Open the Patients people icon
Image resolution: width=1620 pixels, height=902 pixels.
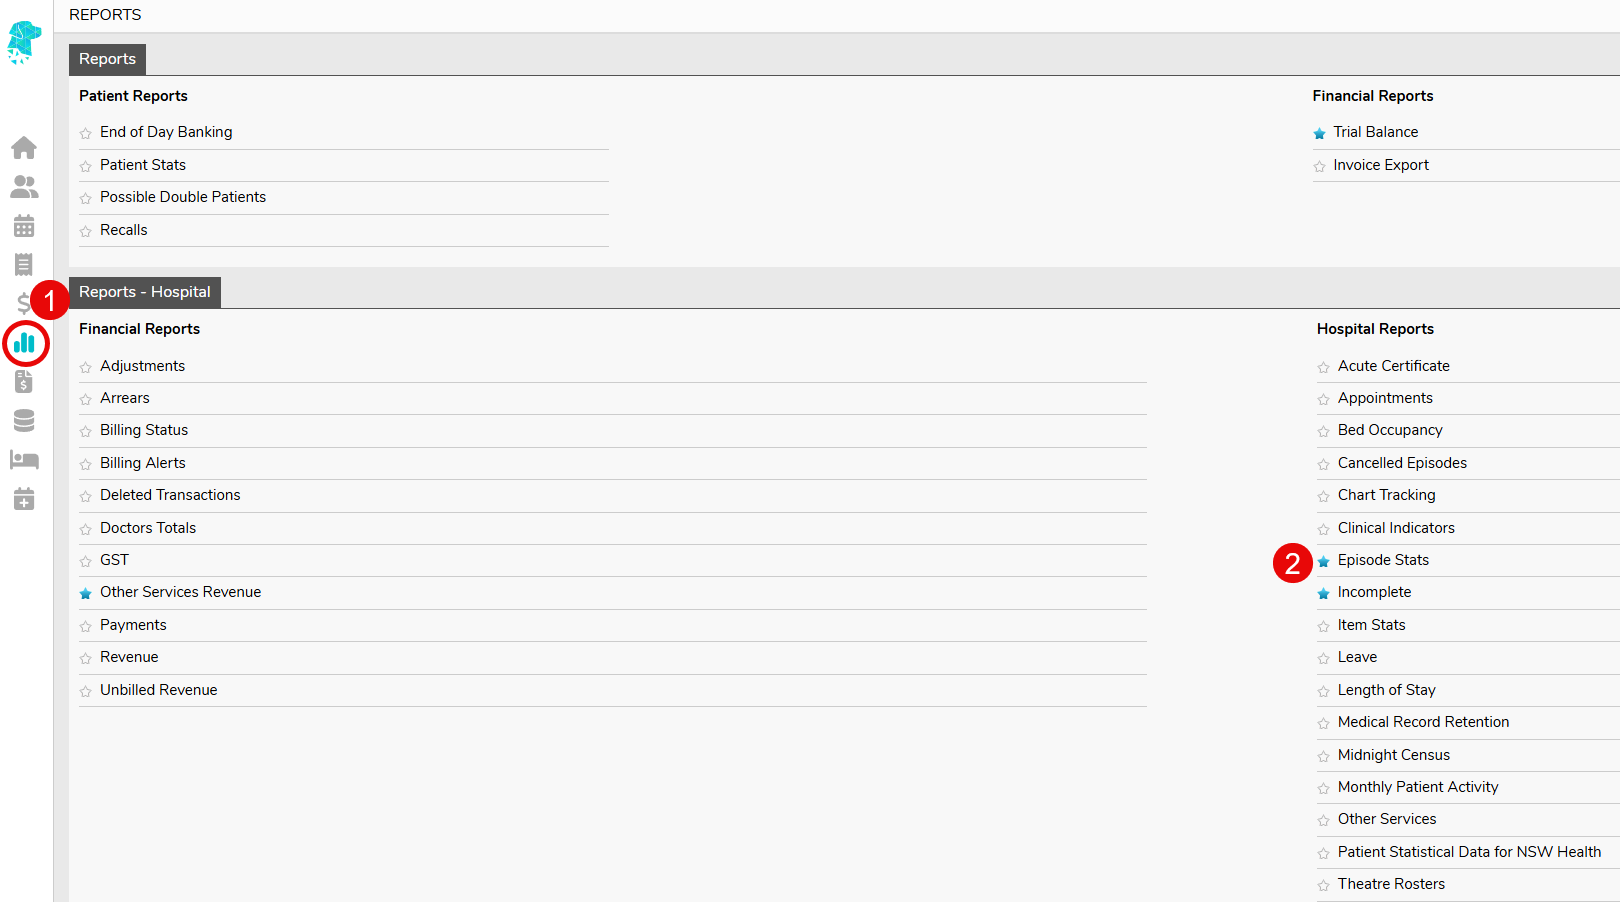[24, 187]
